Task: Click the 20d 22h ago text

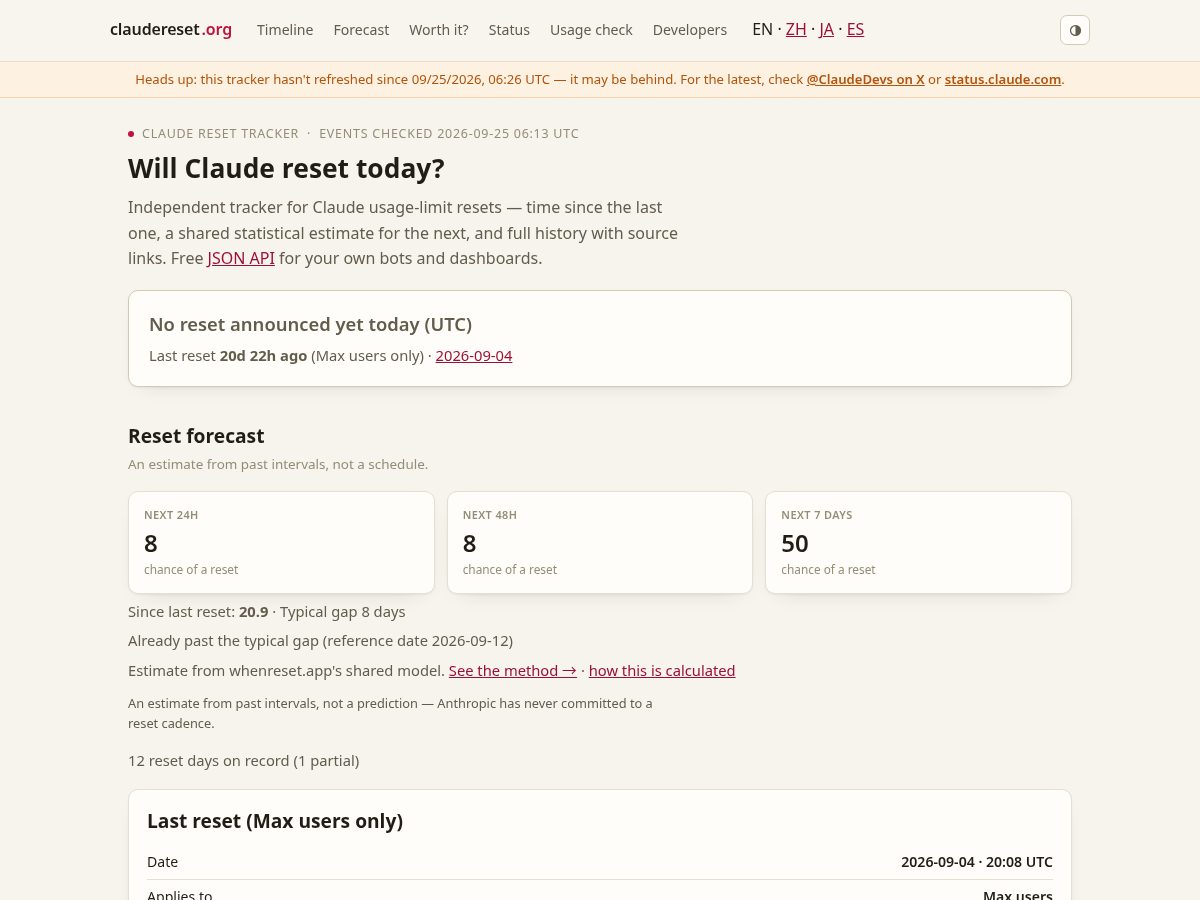Action: pyautogui.click(x=263, y=355)
